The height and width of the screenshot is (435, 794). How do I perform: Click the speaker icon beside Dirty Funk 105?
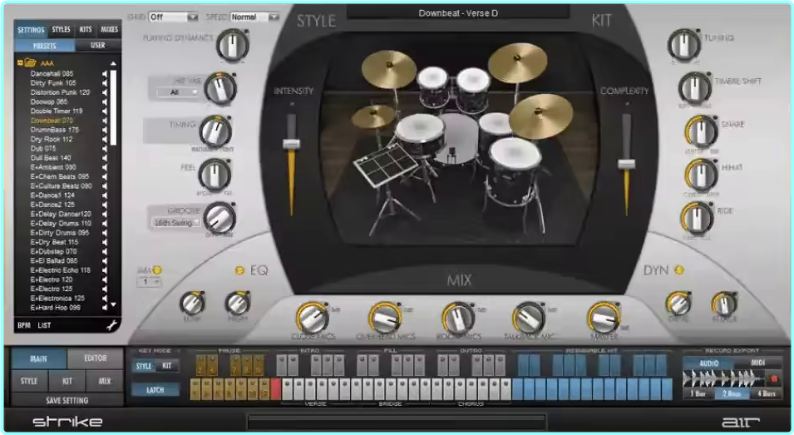pyautogui.click(x=105, y=83)
